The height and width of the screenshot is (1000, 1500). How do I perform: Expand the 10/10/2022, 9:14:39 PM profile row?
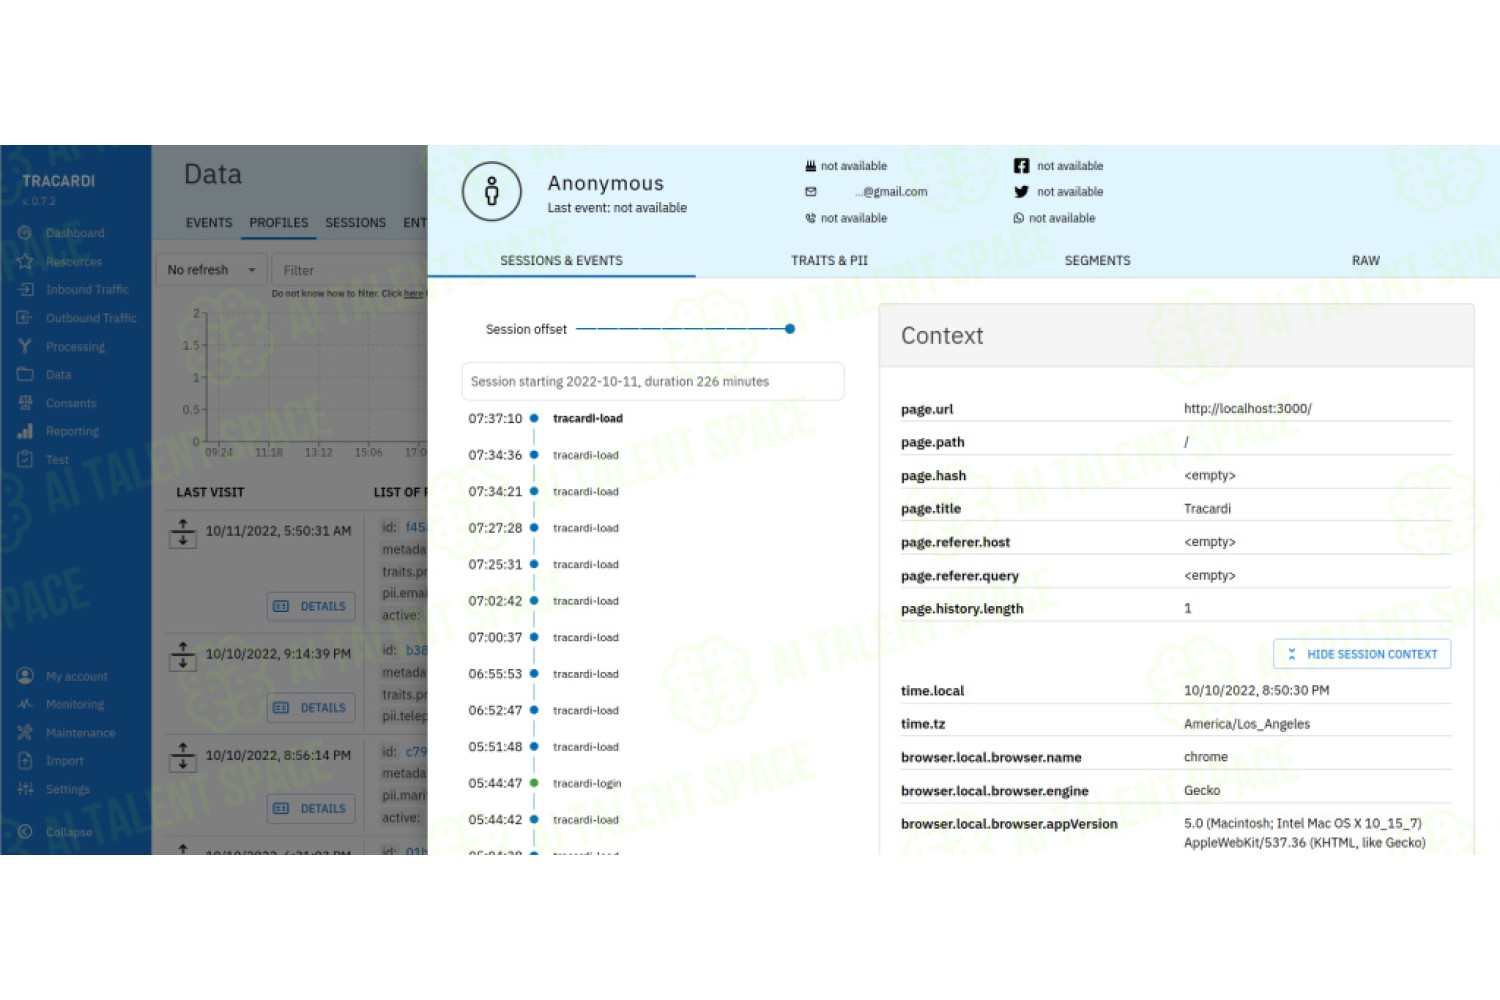click(183, 655)
